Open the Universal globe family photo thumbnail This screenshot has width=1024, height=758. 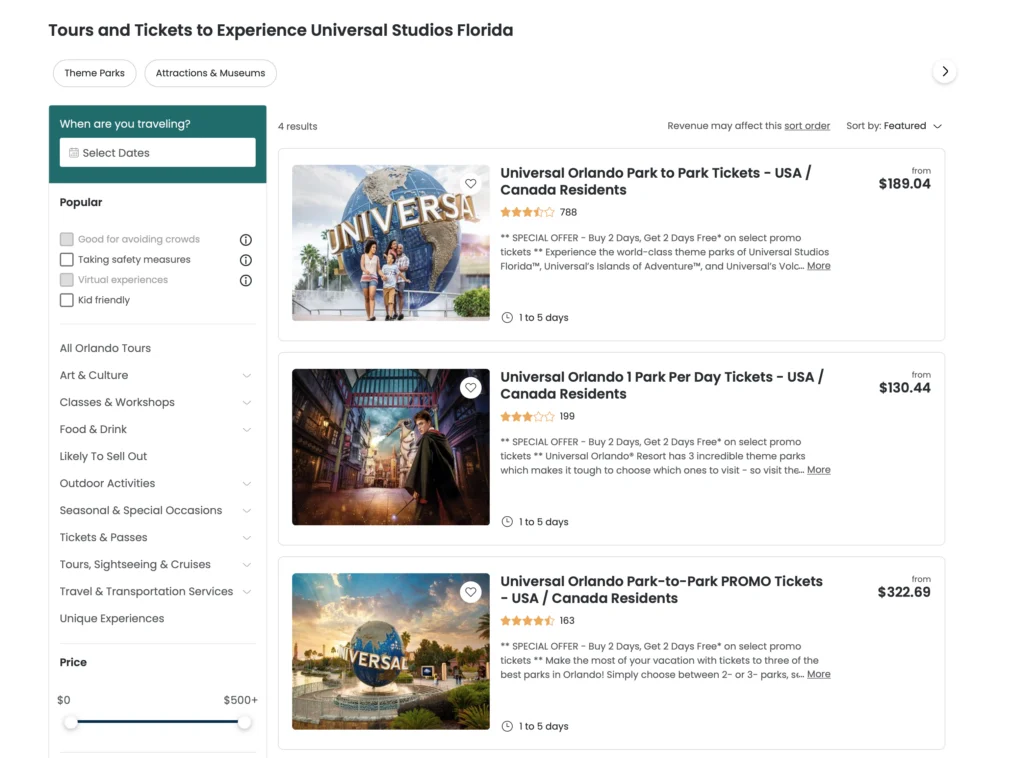pyautogui.click(x=391, y=243)
